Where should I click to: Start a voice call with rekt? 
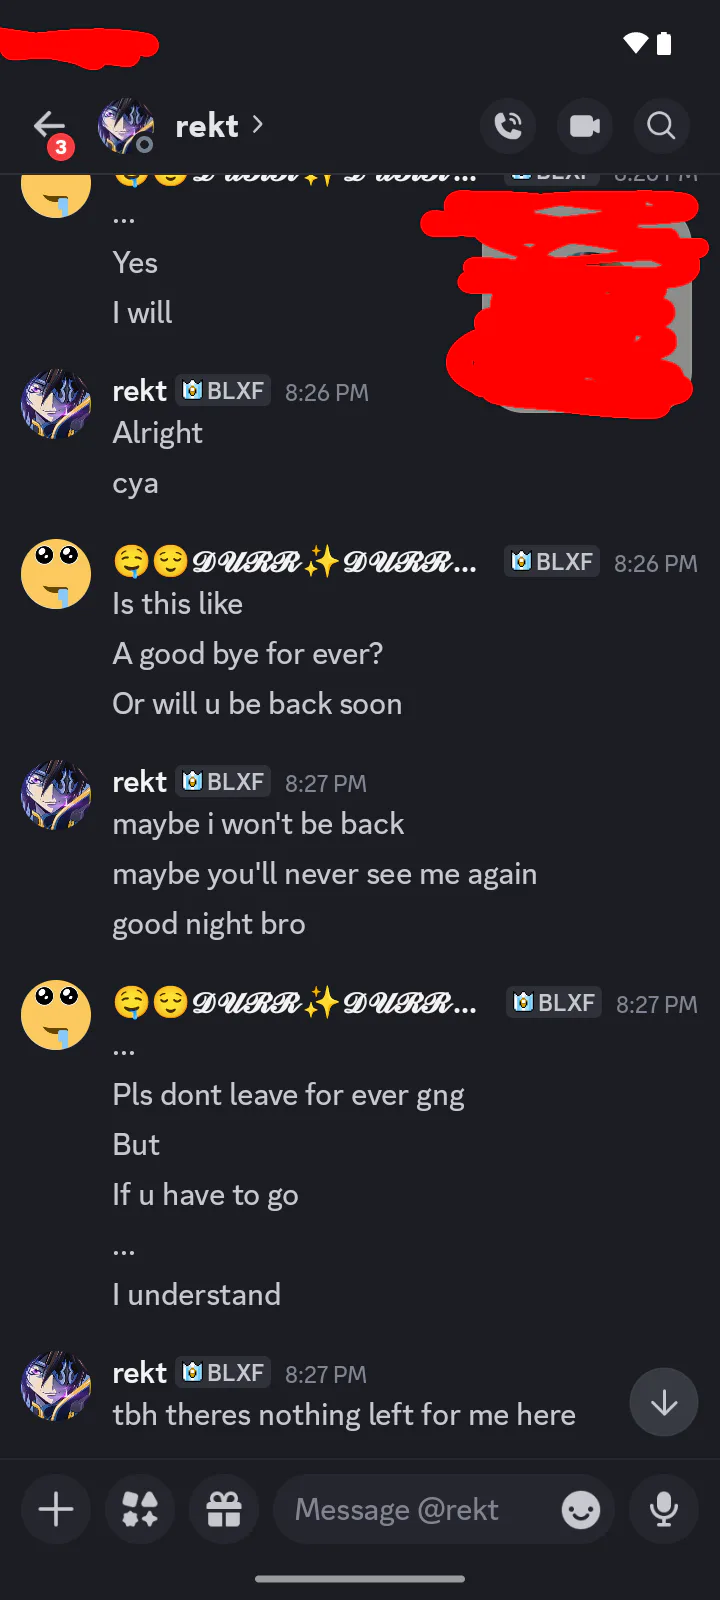(x=508, y=126)
